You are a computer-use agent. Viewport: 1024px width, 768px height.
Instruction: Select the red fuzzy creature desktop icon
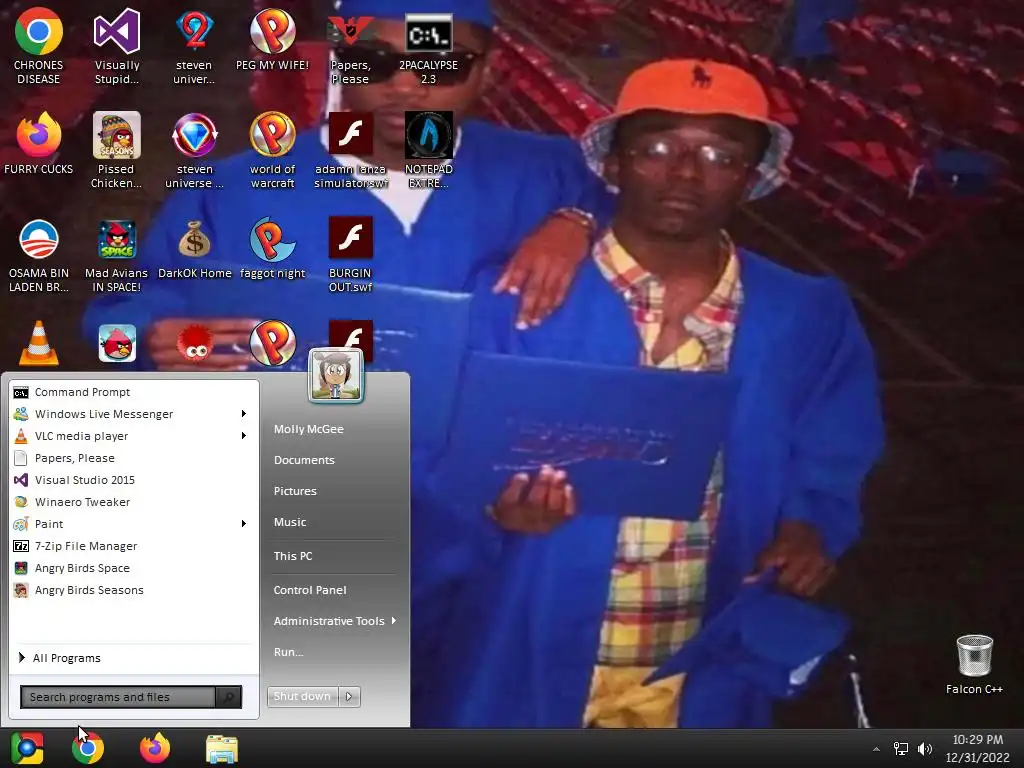point(195,344)
